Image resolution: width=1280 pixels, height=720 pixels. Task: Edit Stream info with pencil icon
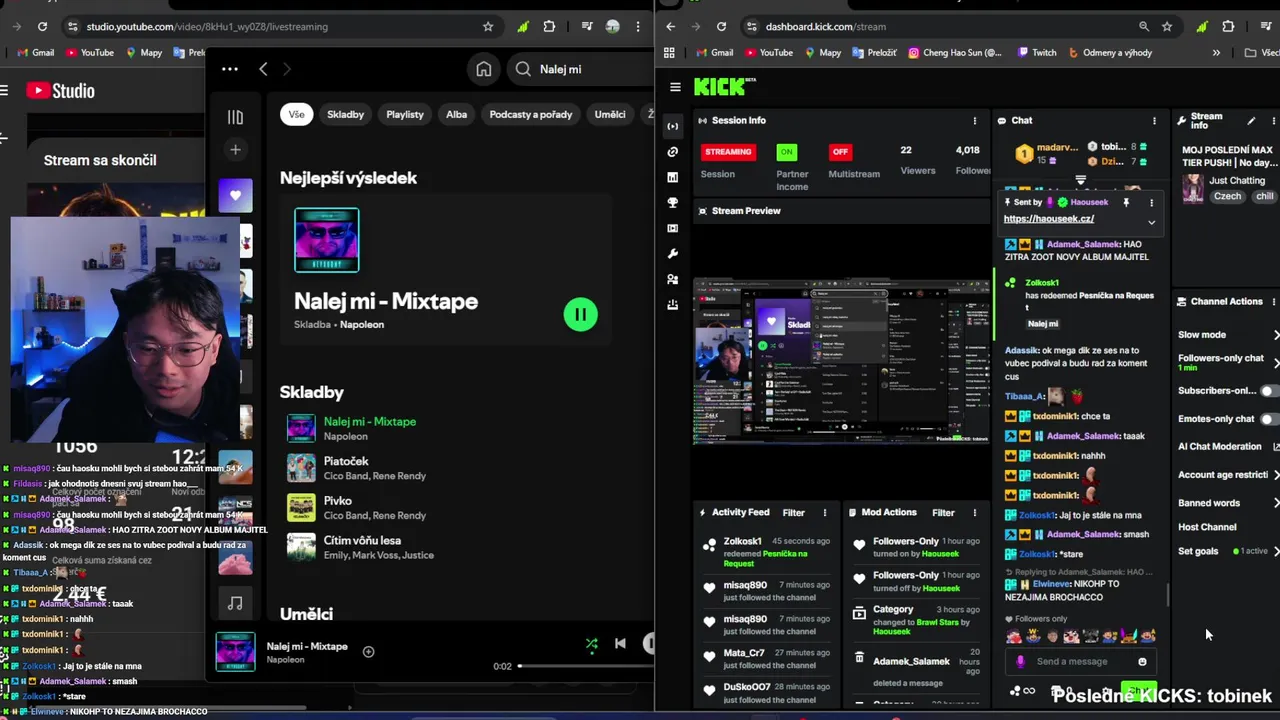pyautogui.click(x=1251, y=121)
